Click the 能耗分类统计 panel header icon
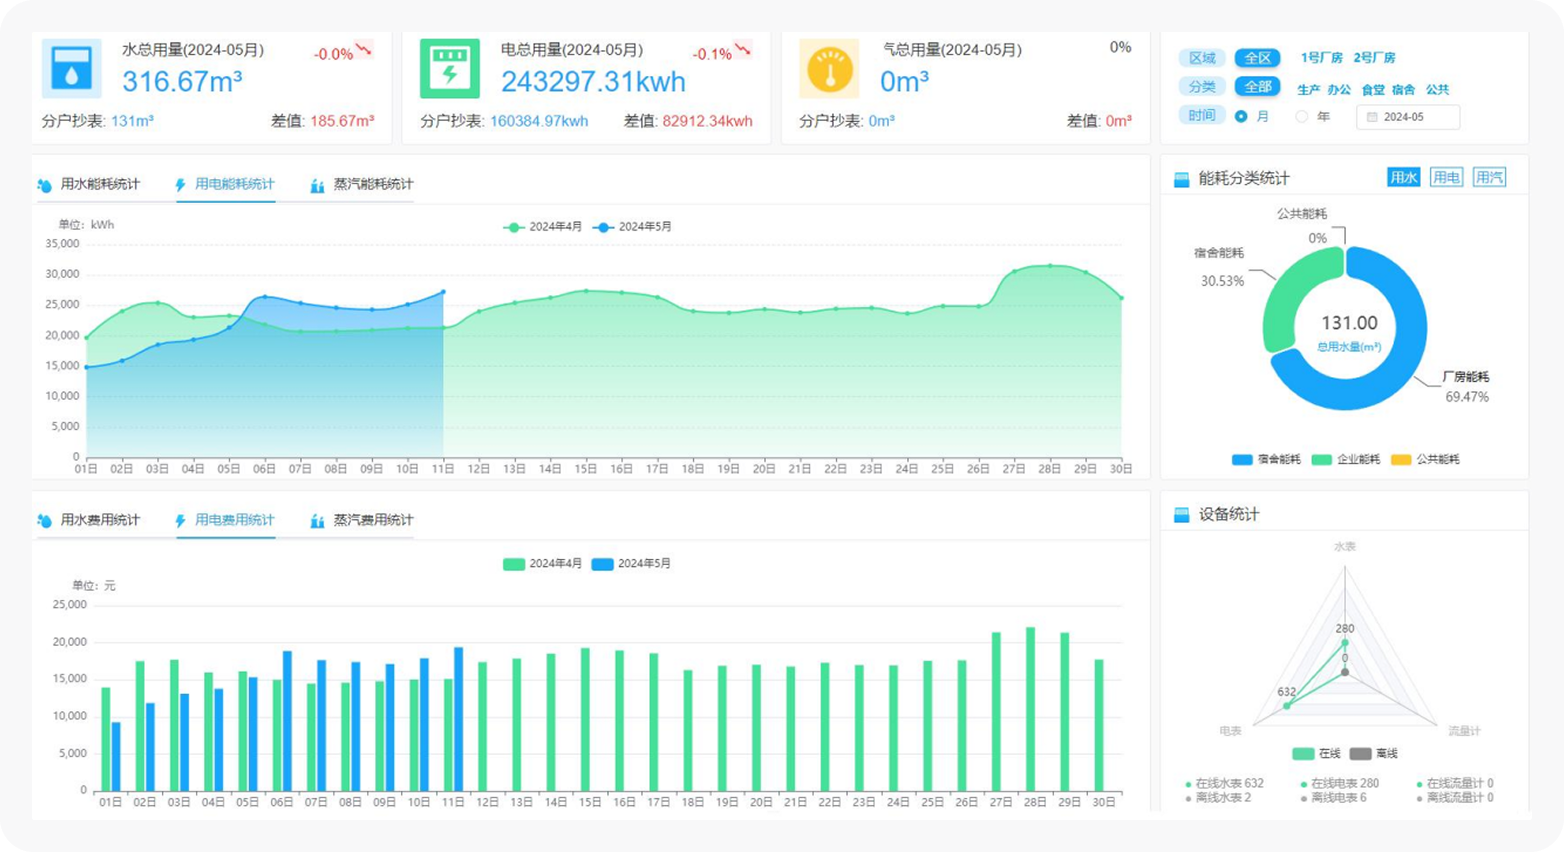1564x852 pixels. tap(1181, 179)
